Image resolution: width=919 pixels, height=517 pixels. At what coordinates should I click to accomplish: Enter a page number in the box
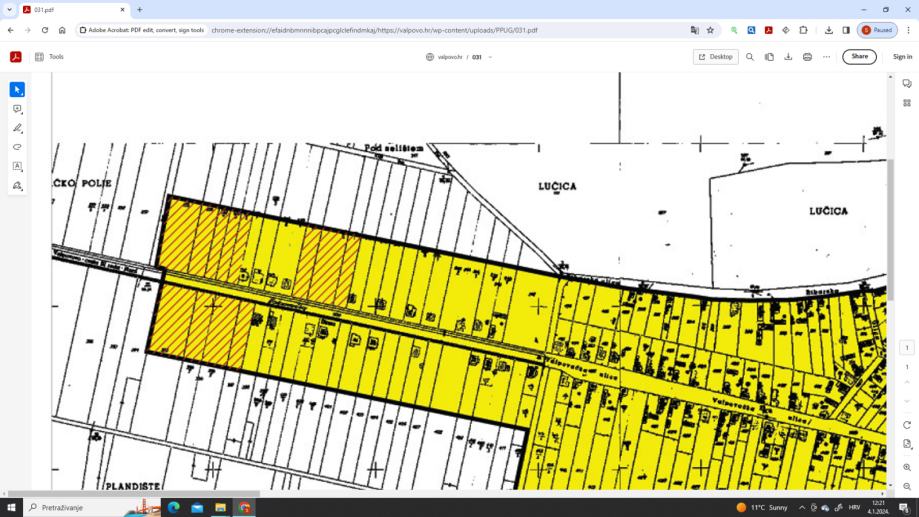point(907,347)
